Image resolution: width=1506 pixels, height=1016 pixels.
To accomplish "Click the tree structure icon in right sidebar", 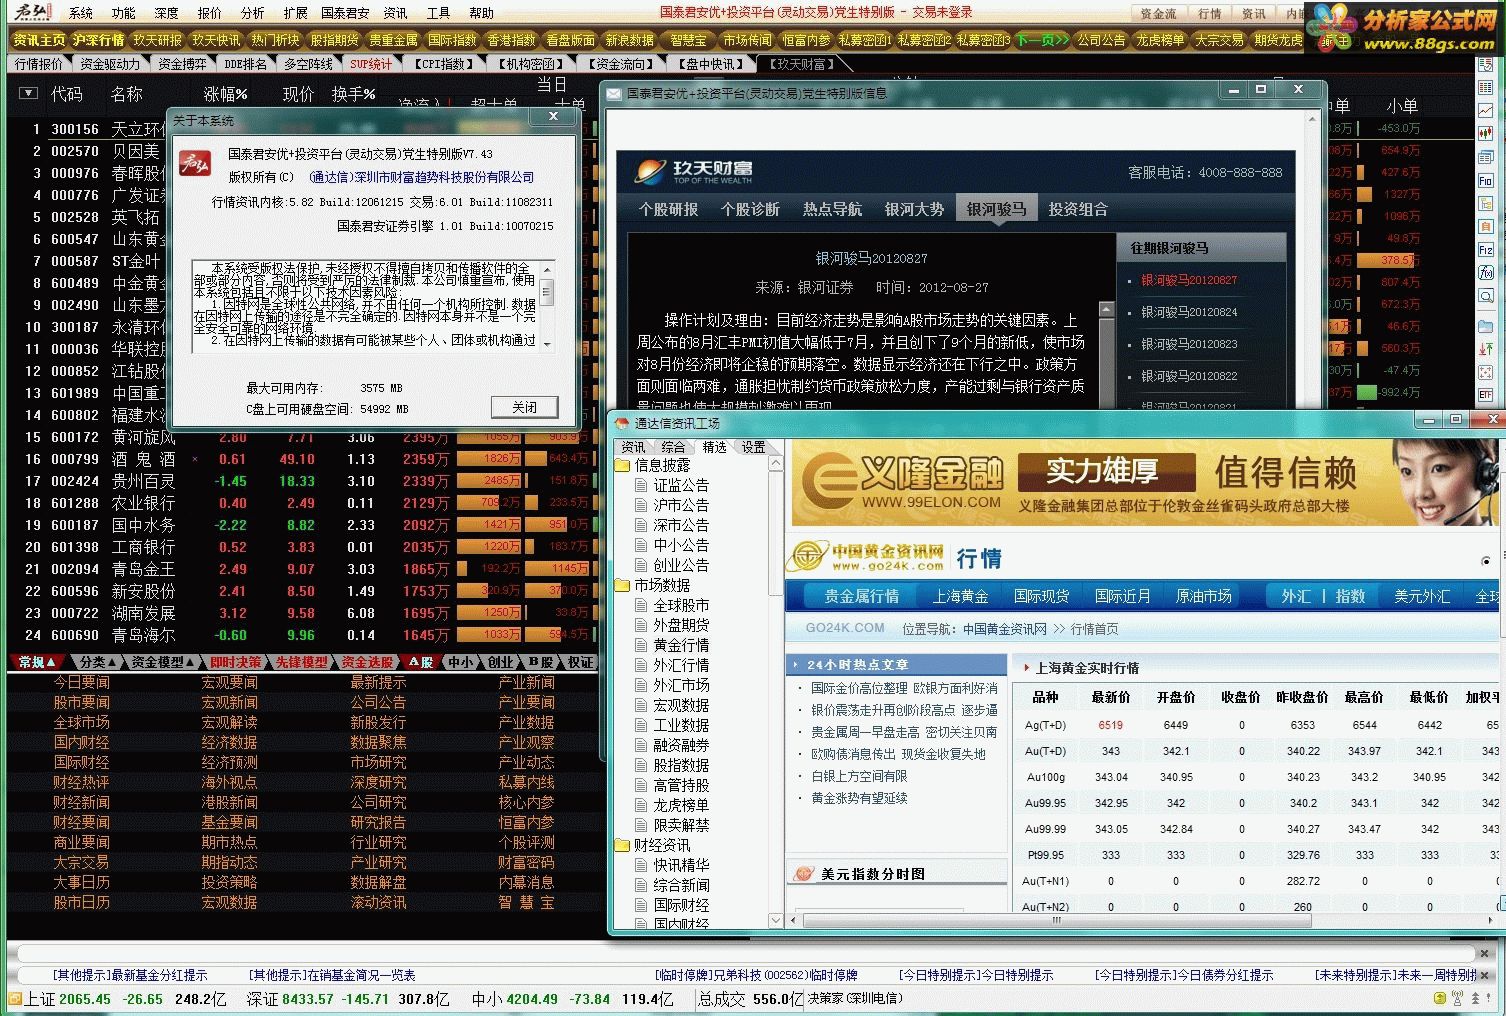I will (x=1485, y=203).
